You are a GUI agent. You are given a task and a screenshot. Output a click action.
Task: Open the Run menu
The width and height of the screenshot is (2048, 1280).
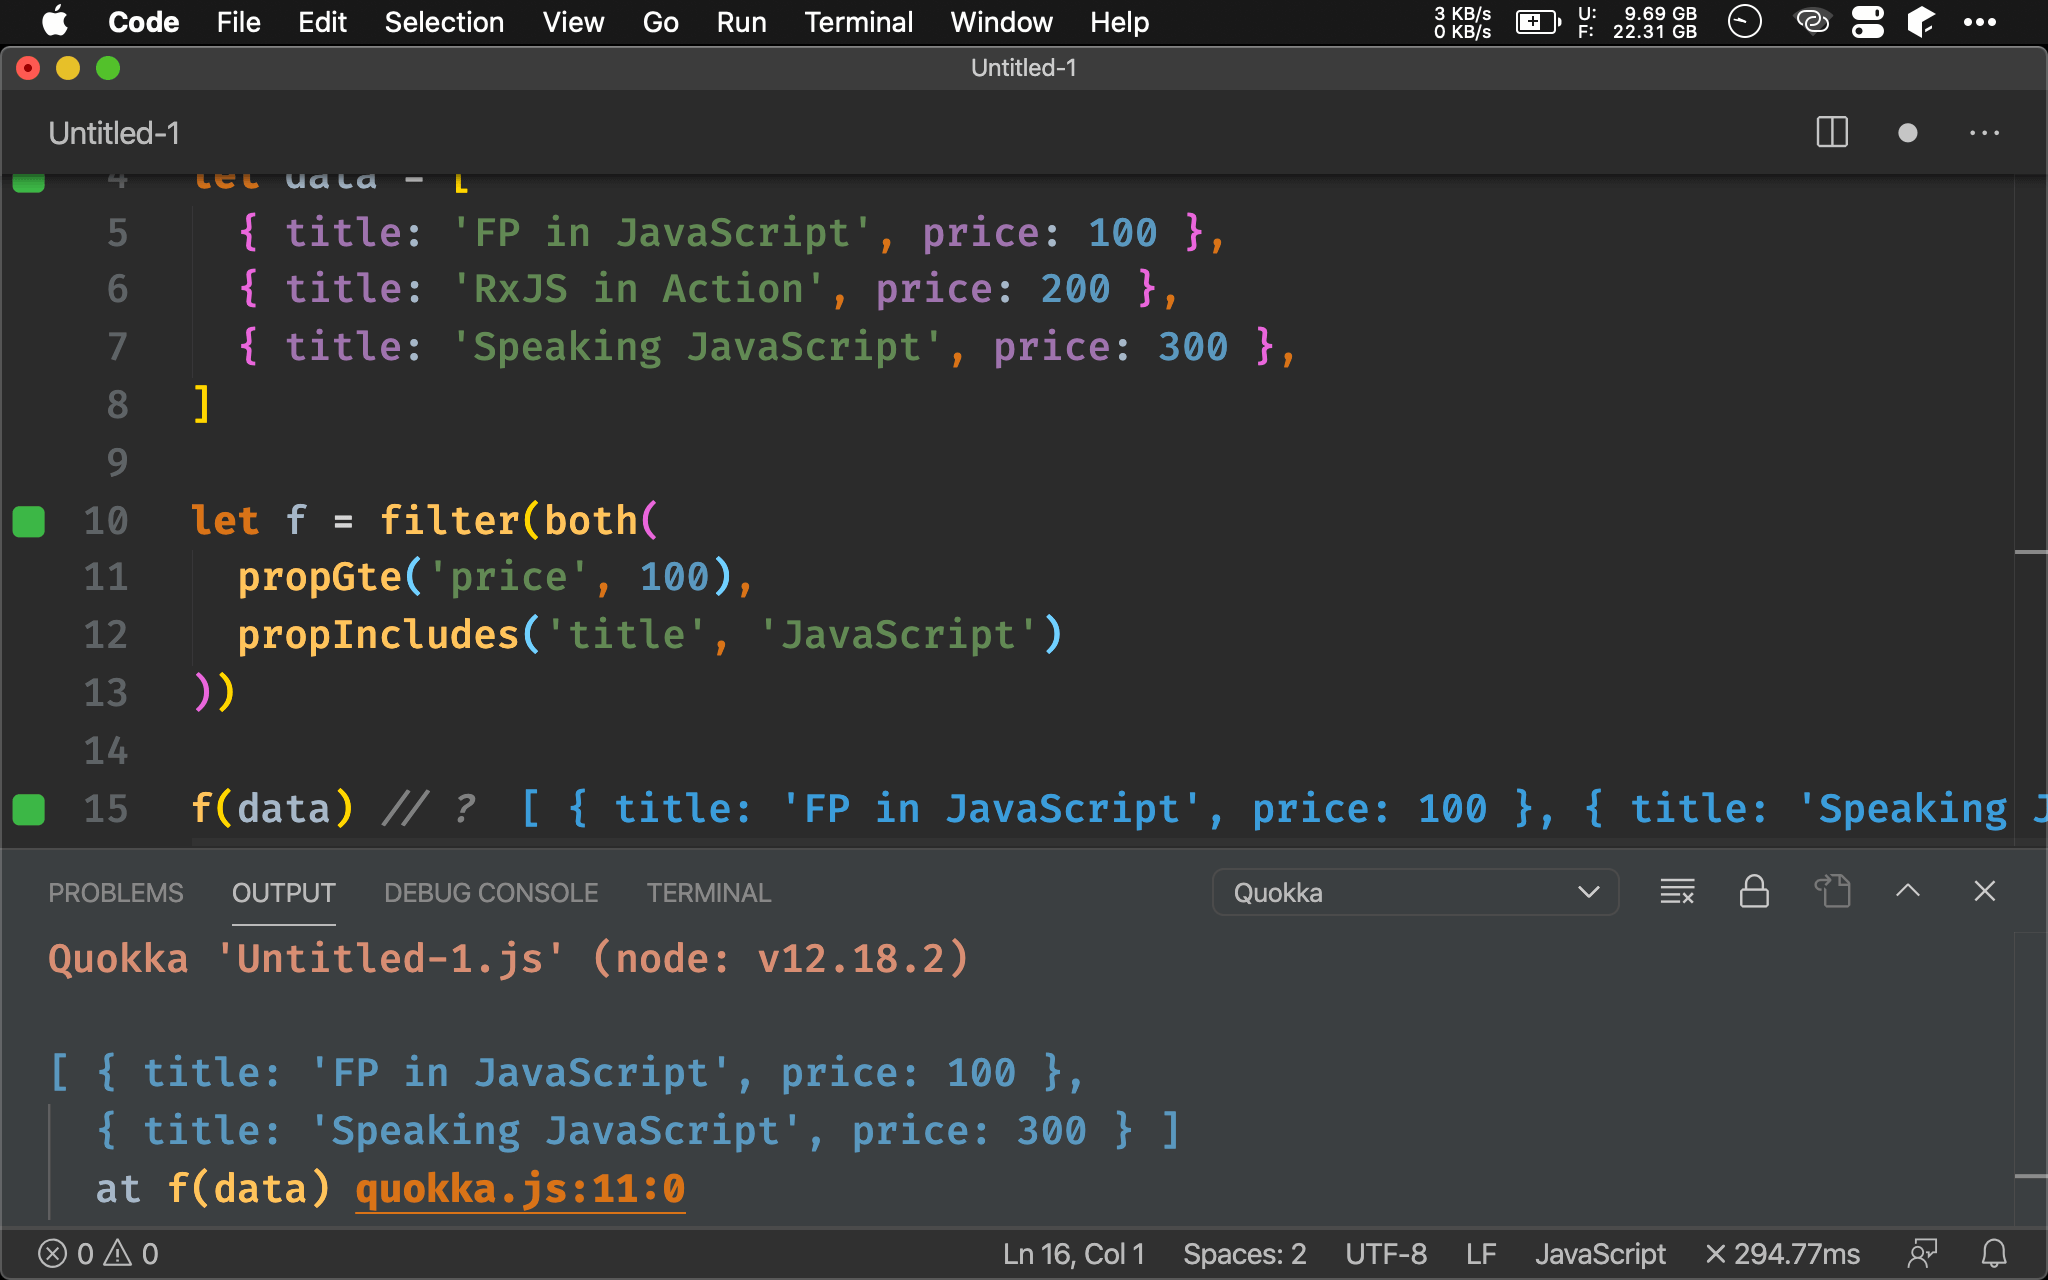coord(741,22)
